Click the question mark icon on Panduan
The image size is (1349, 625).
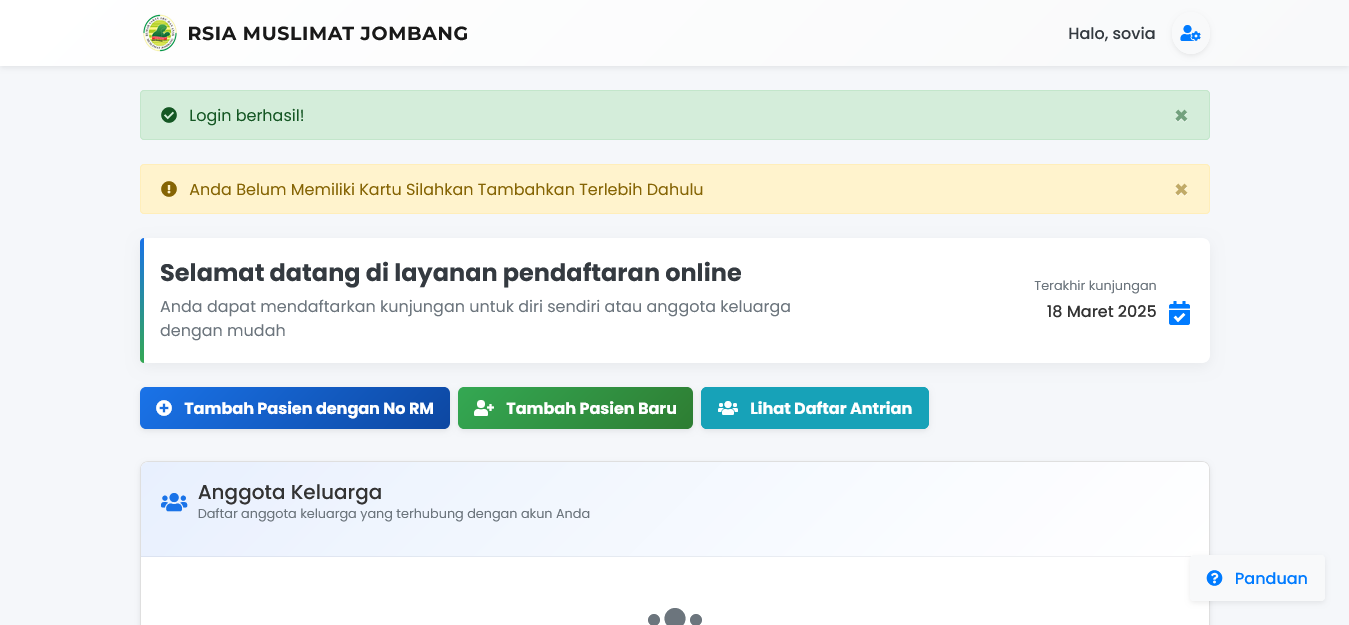point(1215,578)
